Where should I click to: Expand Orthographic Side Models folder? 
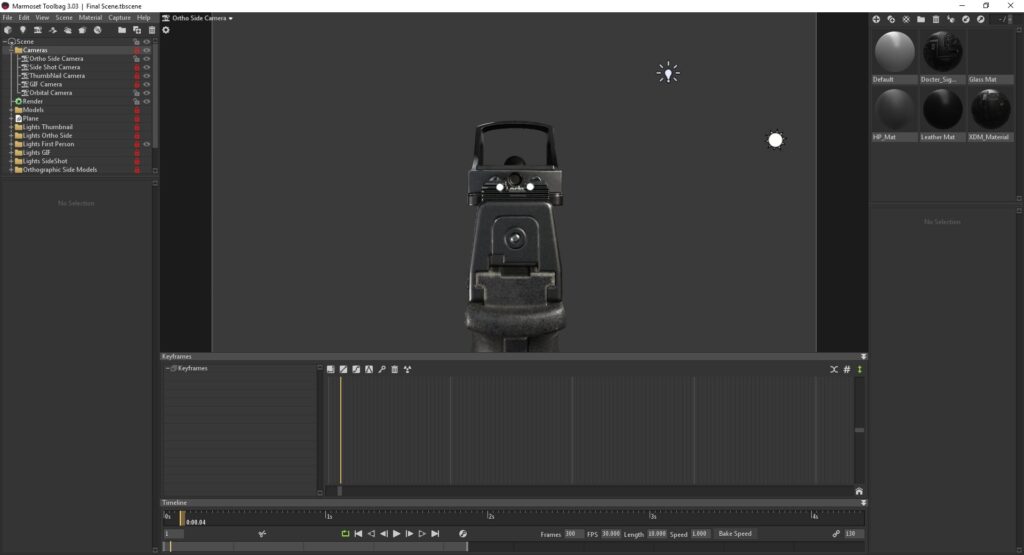(x=11, y=170)
